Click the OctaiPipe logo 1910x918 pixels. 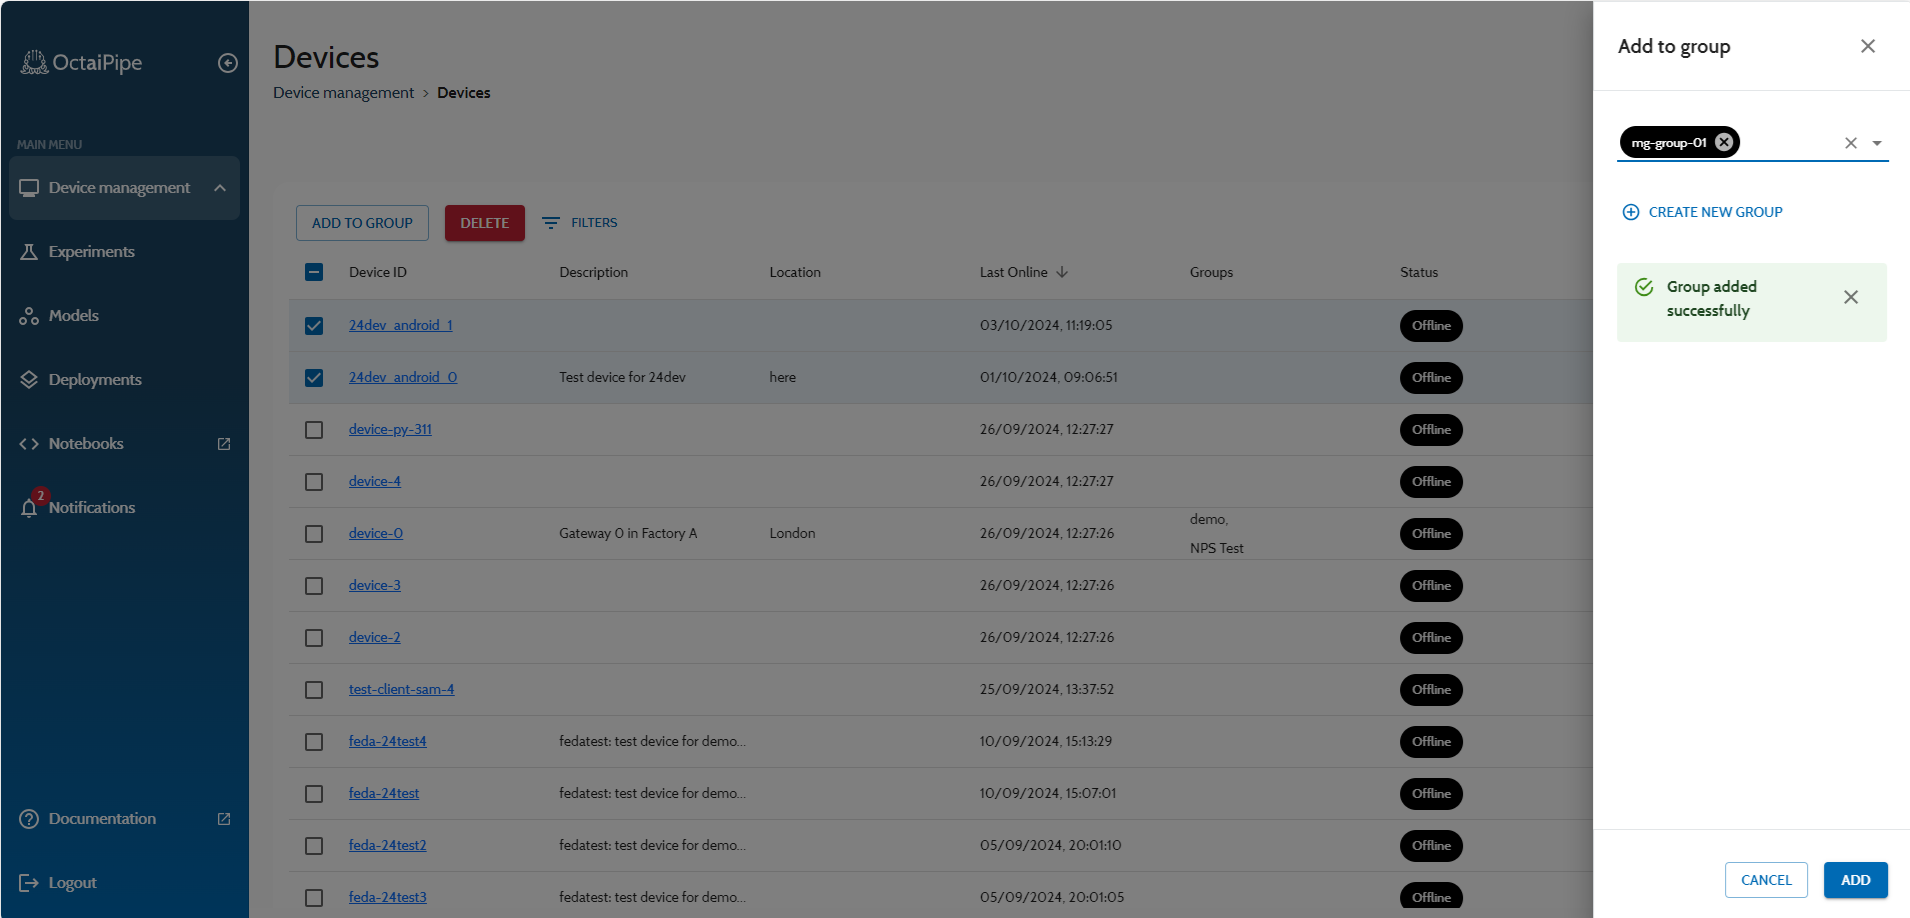click(81, 63)
